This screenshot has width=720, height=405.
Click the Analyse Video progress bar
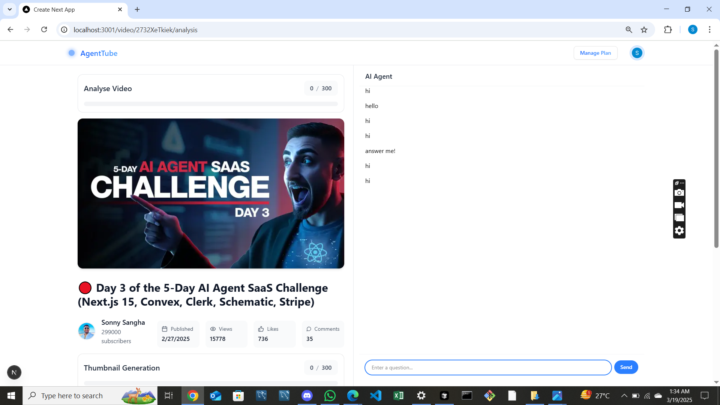211,104
